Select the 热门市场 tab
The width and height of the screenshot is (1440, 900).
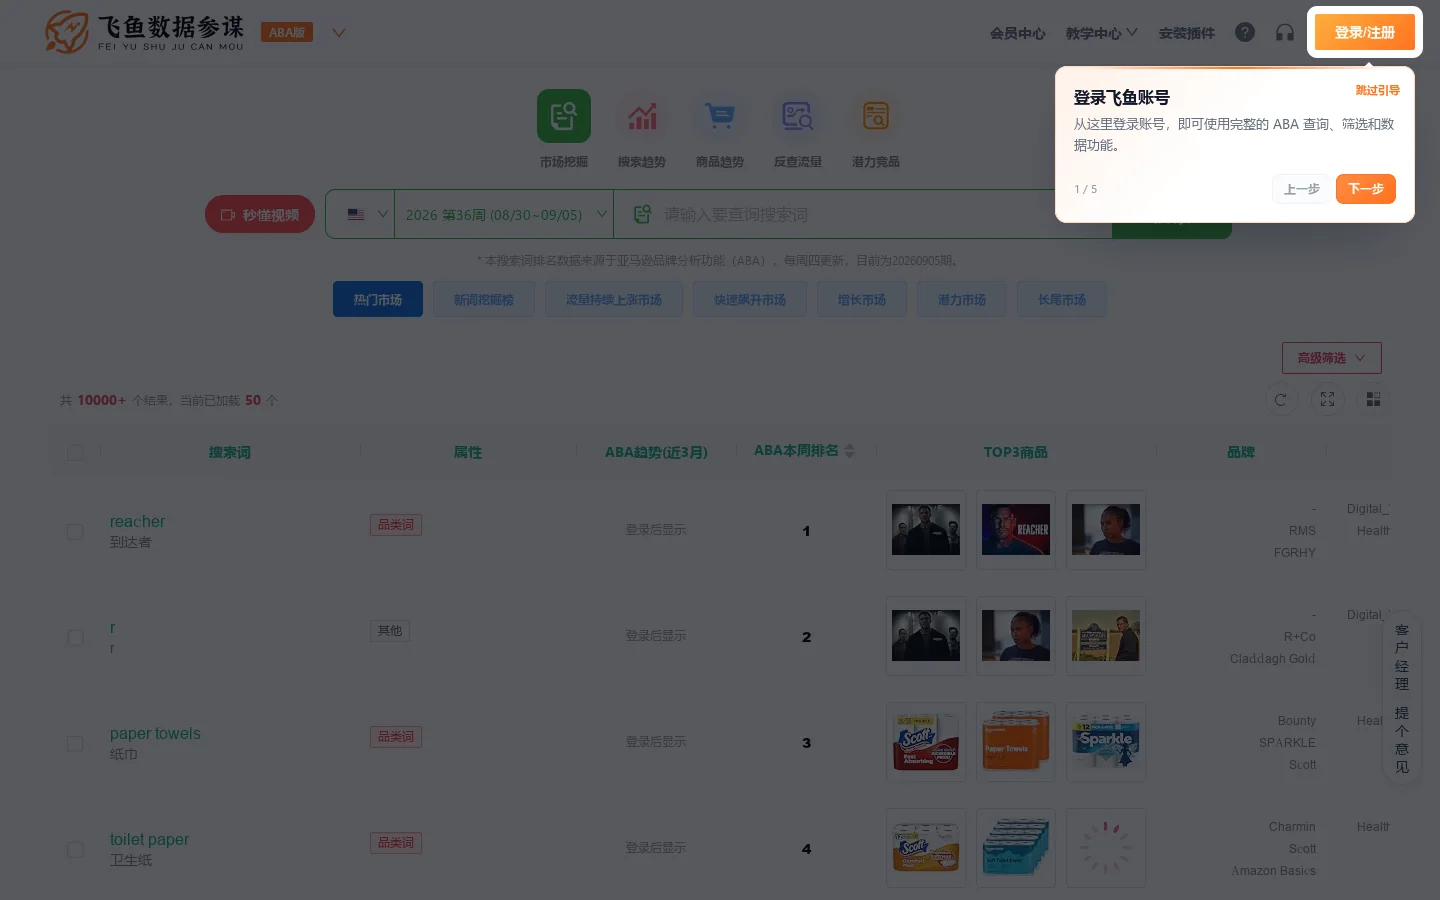coord(378,299)
